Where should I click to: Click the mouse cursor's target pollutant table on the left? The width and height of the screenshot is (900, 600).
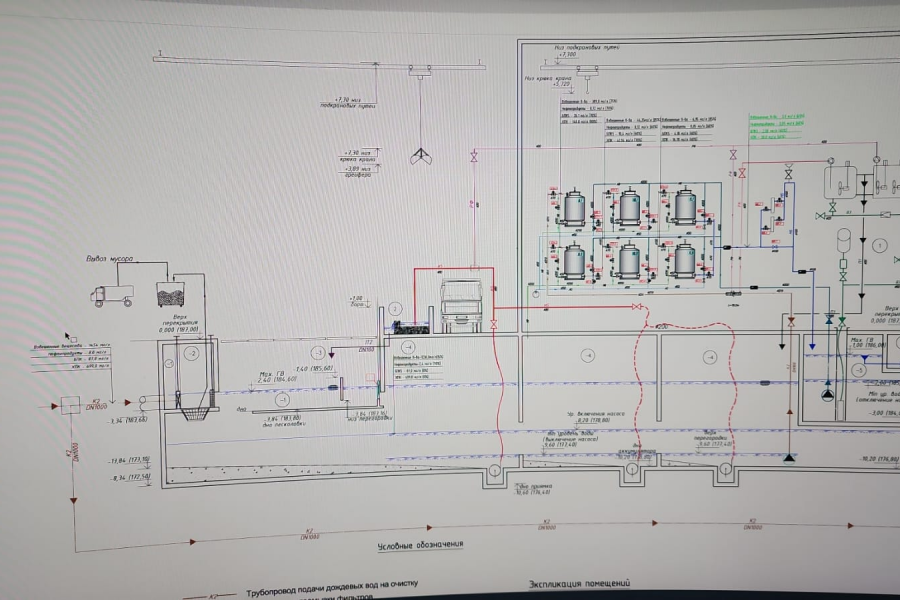coord(72,356)
